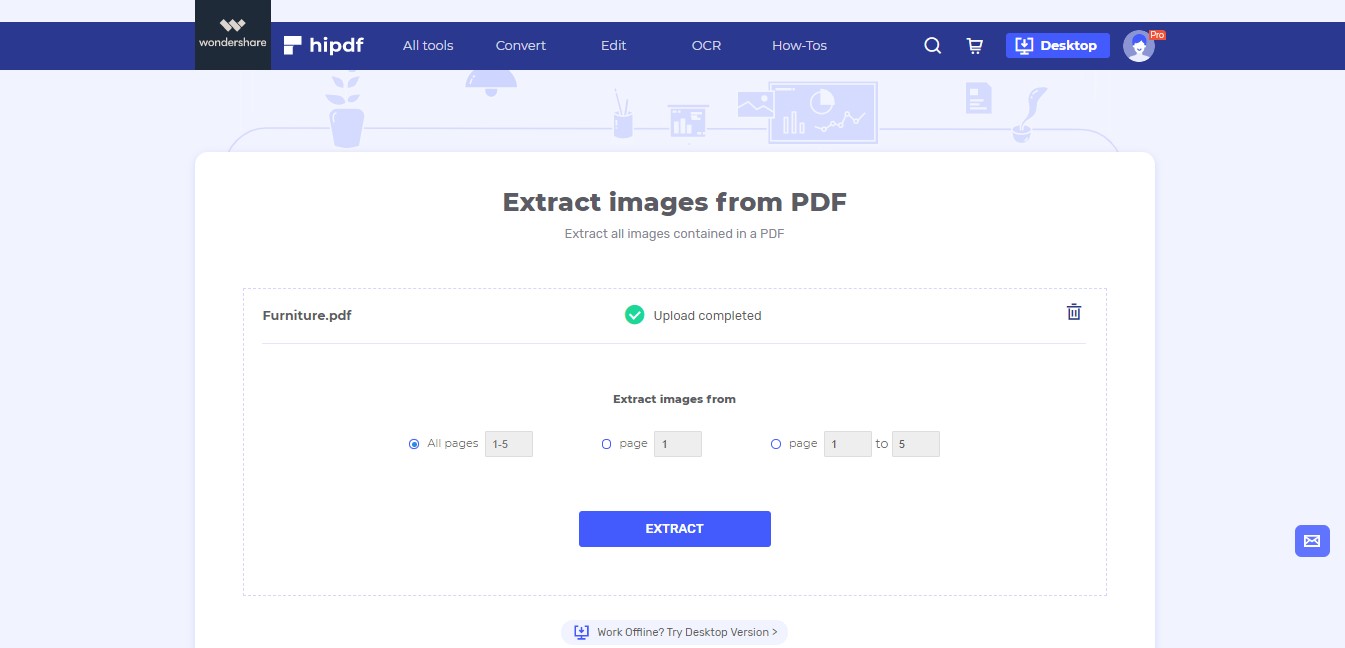1345x648 pixels.
Task: Click the green upload checkmark icon
Action: 634,315
